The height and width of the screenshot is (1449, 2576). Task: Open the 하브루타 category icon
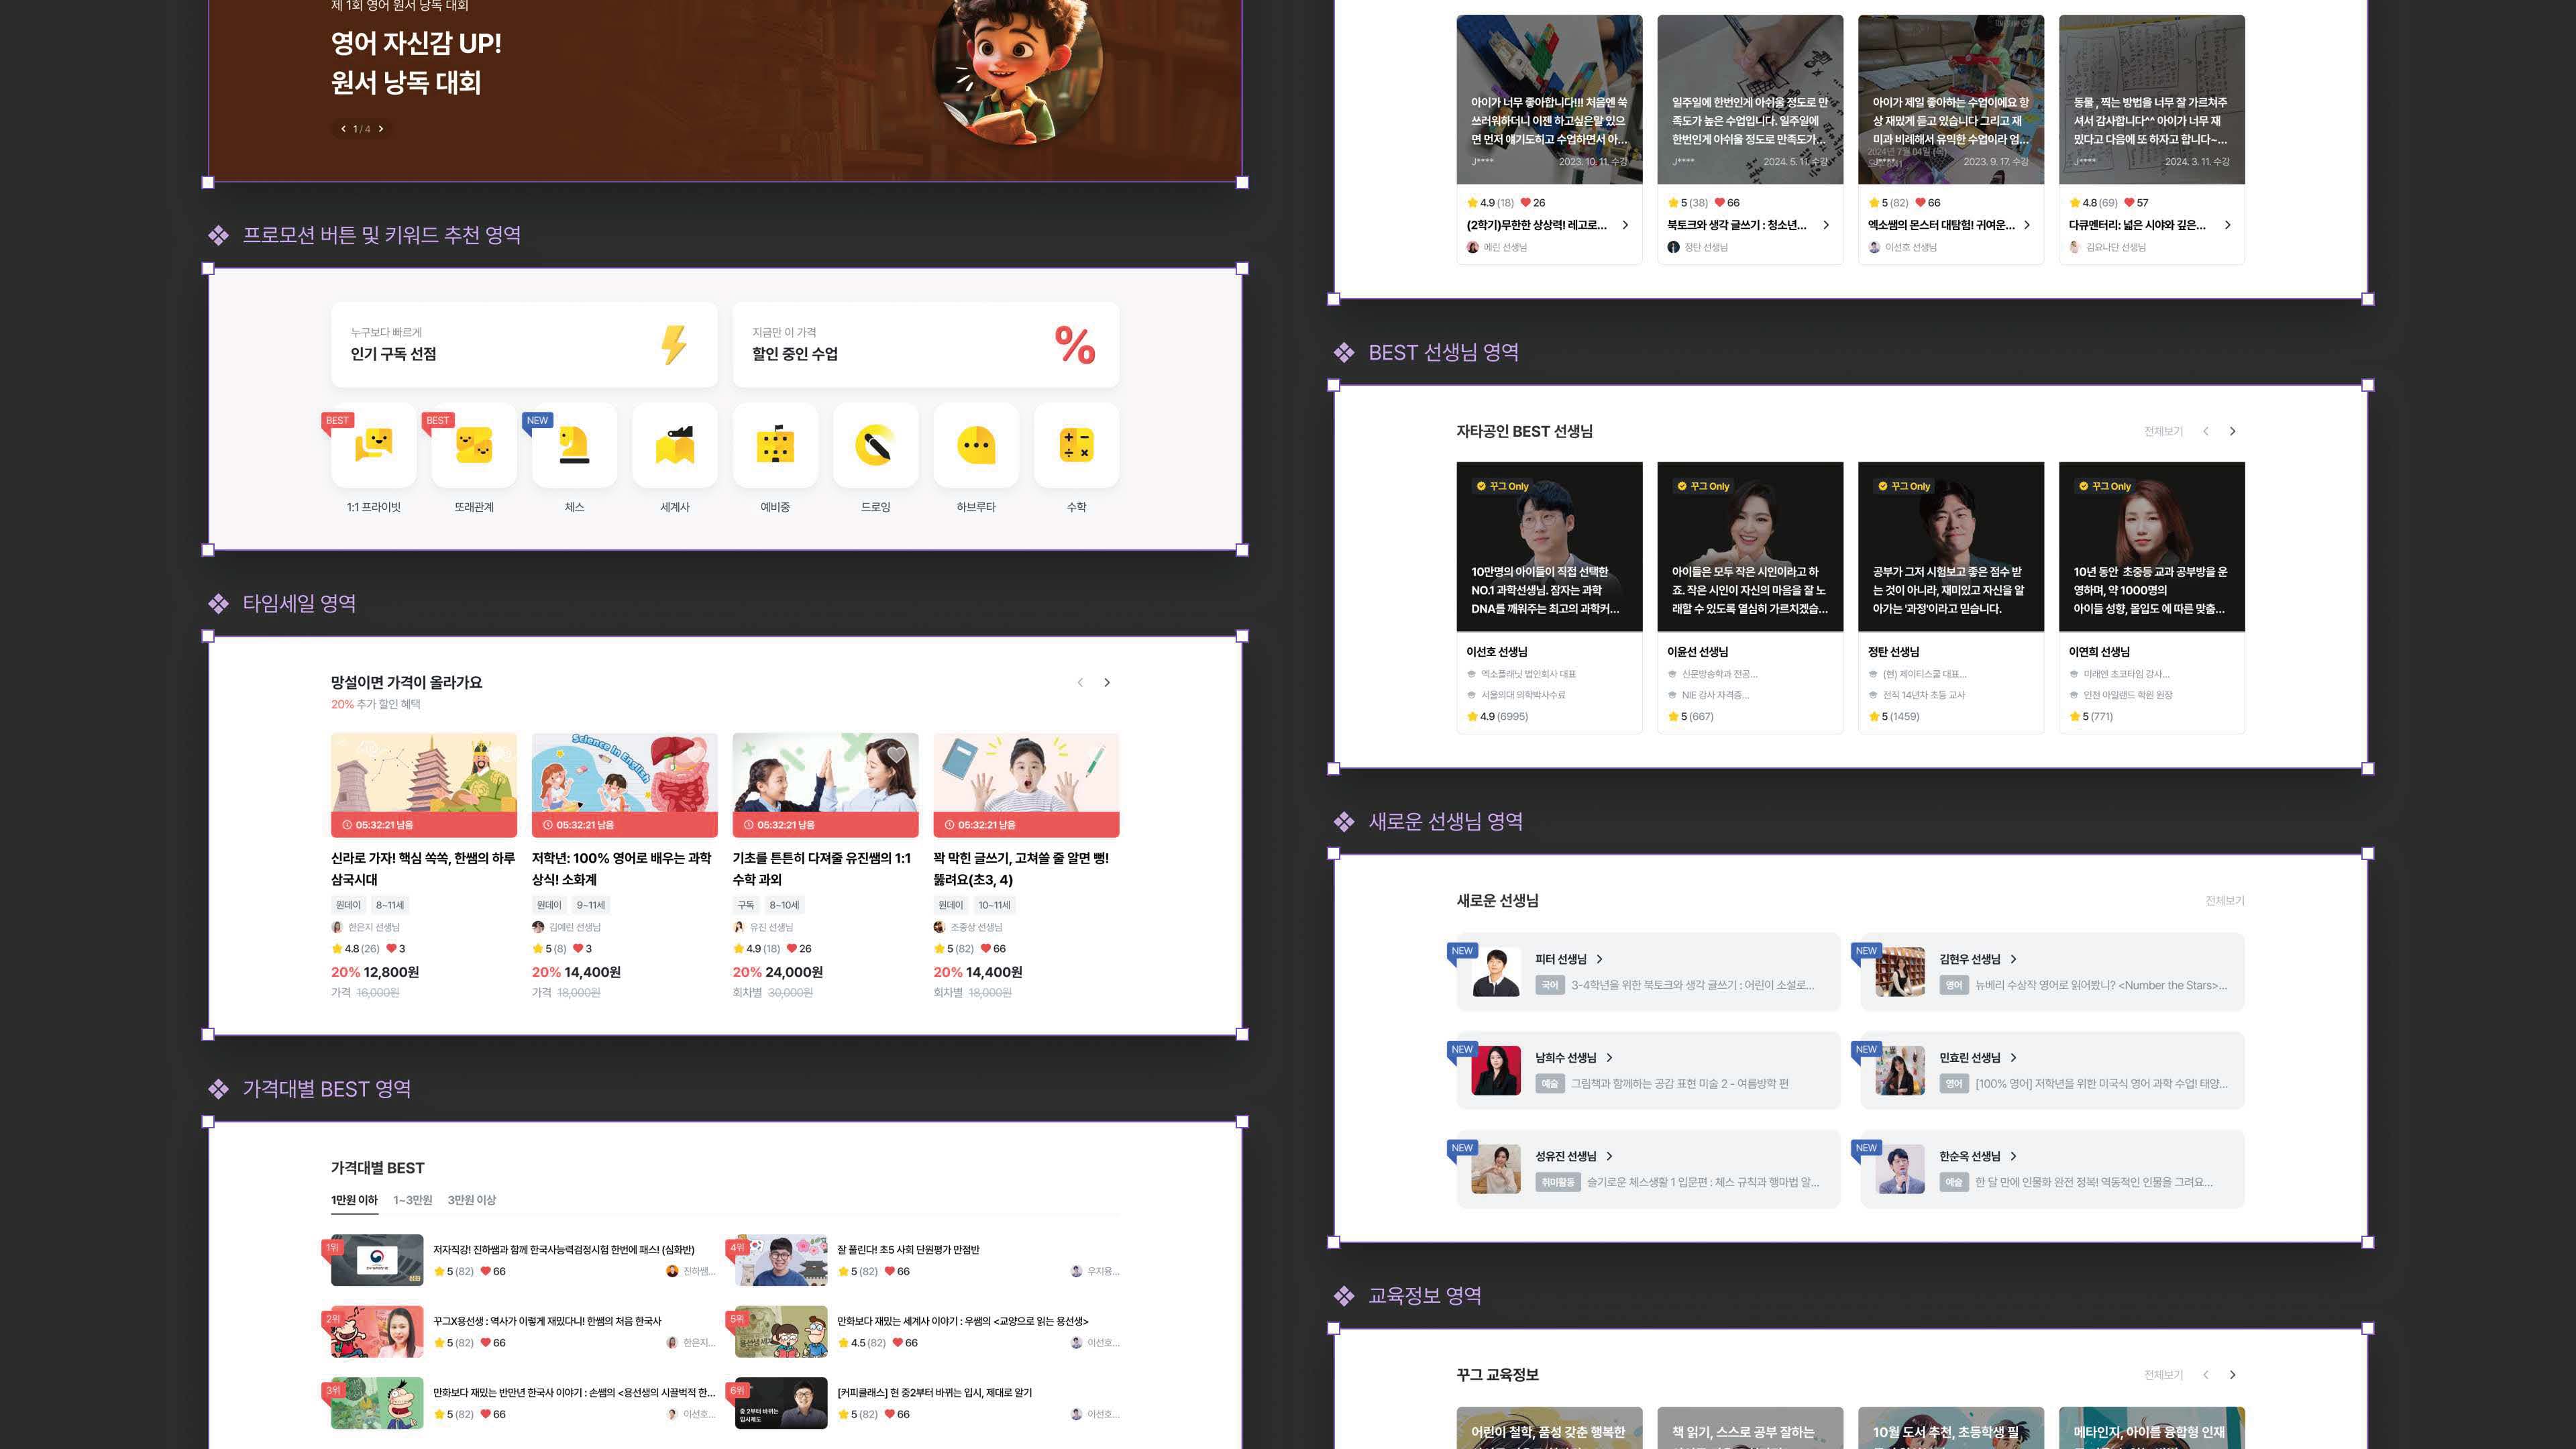point(976,445)
